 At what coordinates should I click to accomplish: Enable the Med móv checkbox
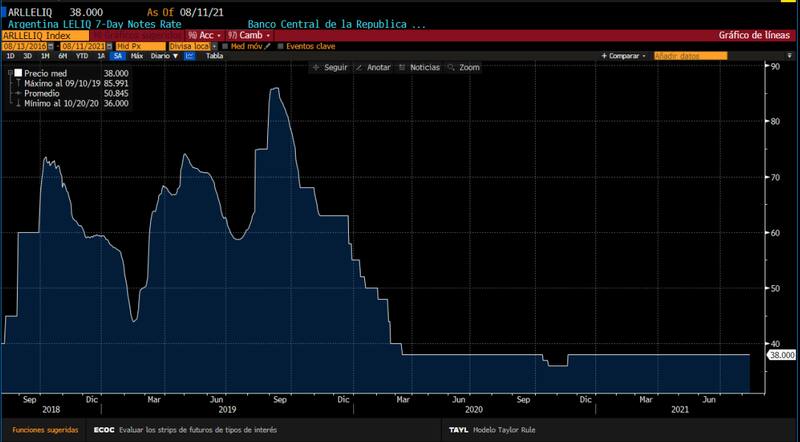tap(226, 46)
